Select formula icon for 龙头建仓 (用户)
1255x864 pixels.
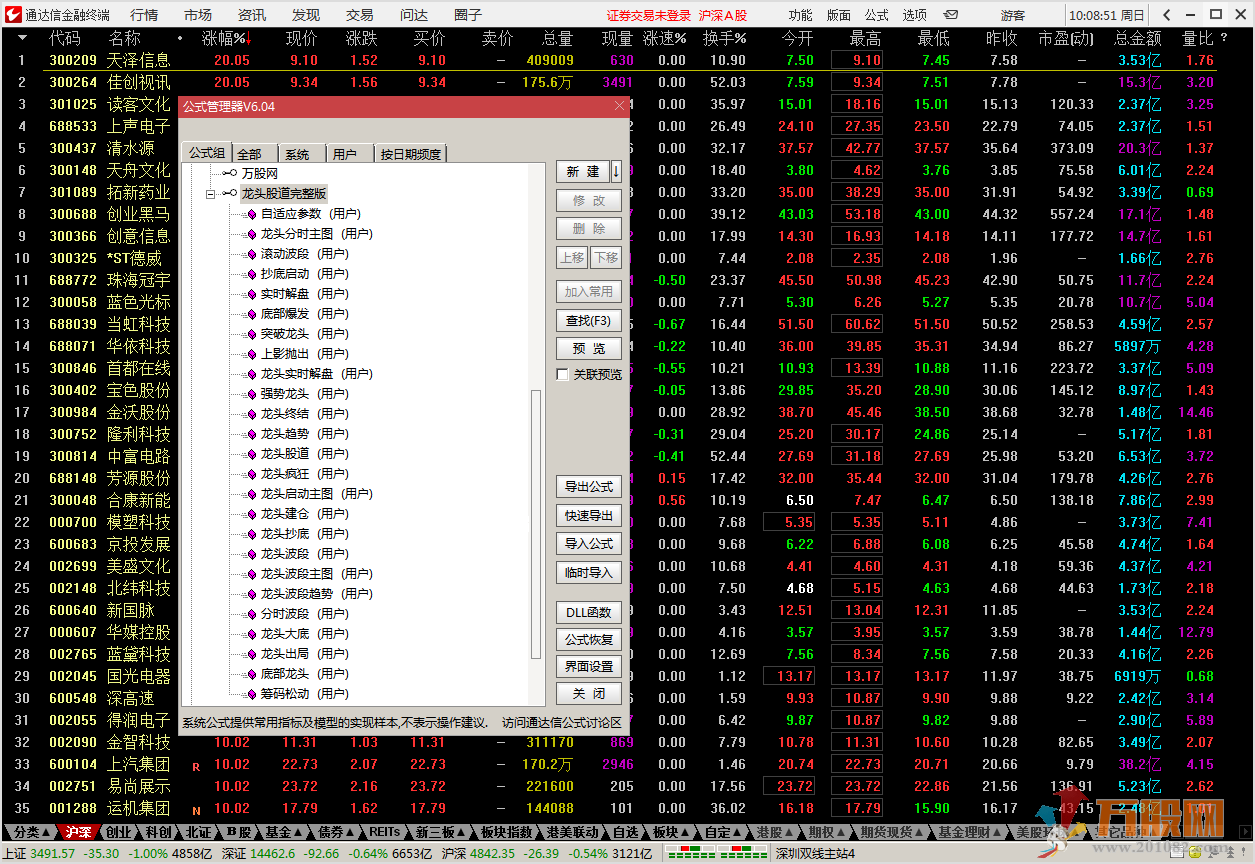pyautogui.click(x=251, y=513)
